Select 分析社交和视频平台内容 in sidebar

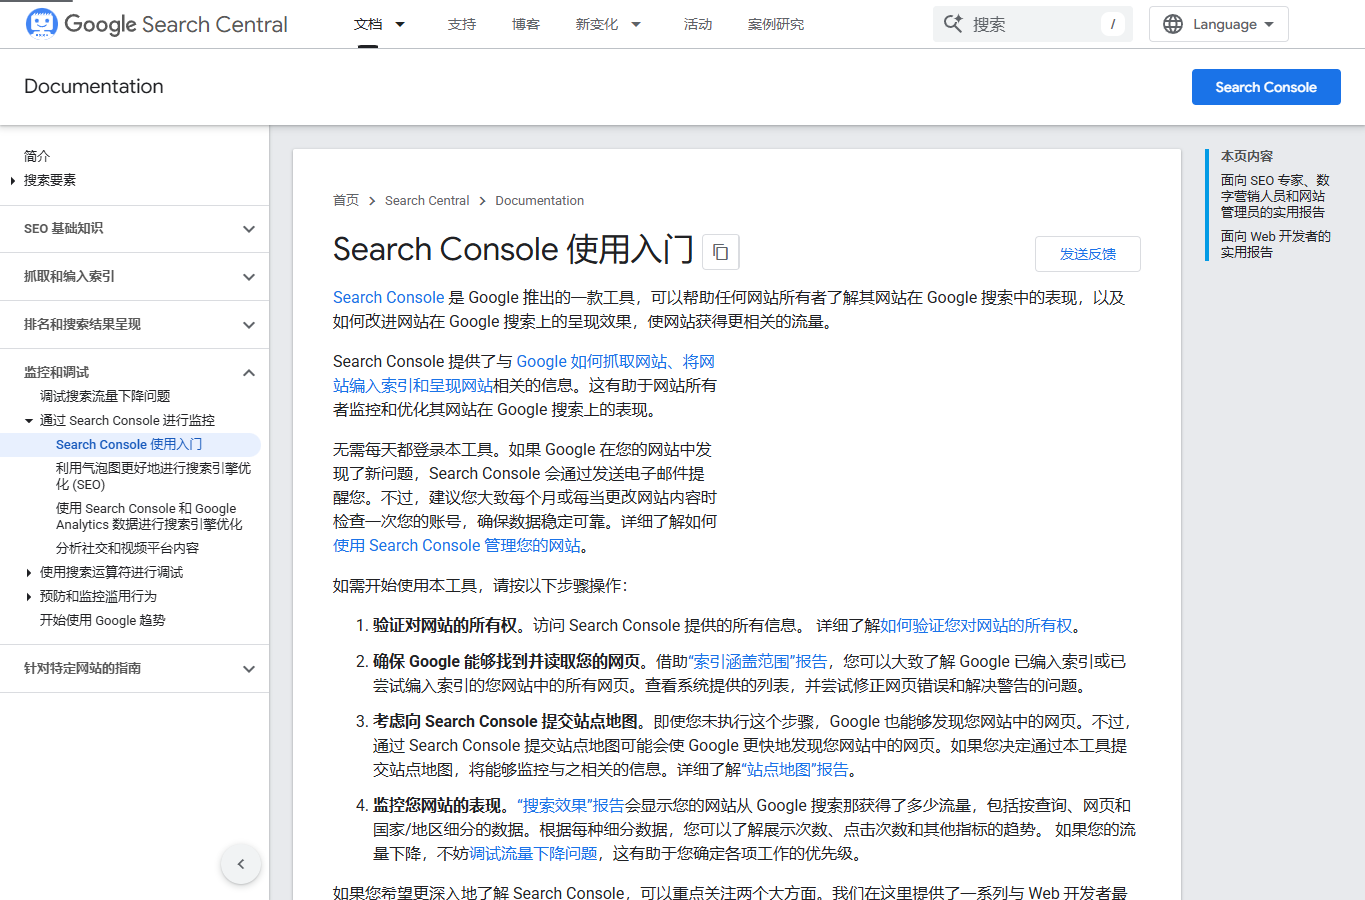click(127, 549)
